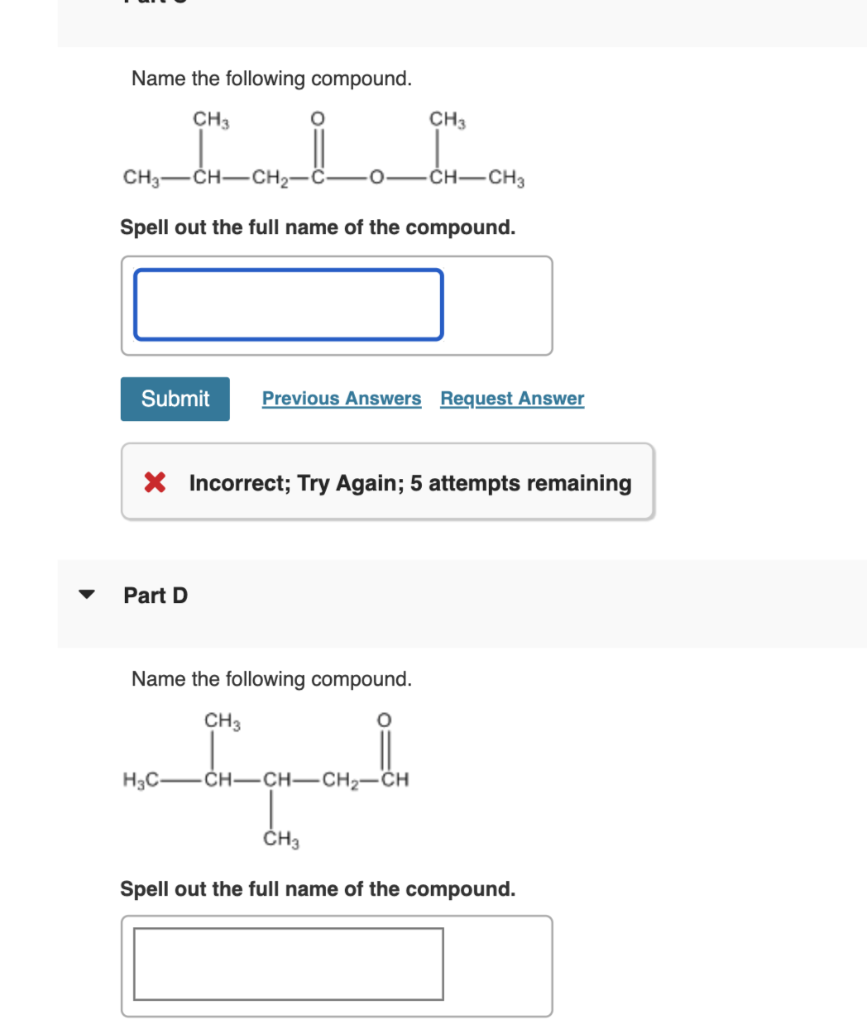Click the double-bonded O in Part C structure

point(317,120)
